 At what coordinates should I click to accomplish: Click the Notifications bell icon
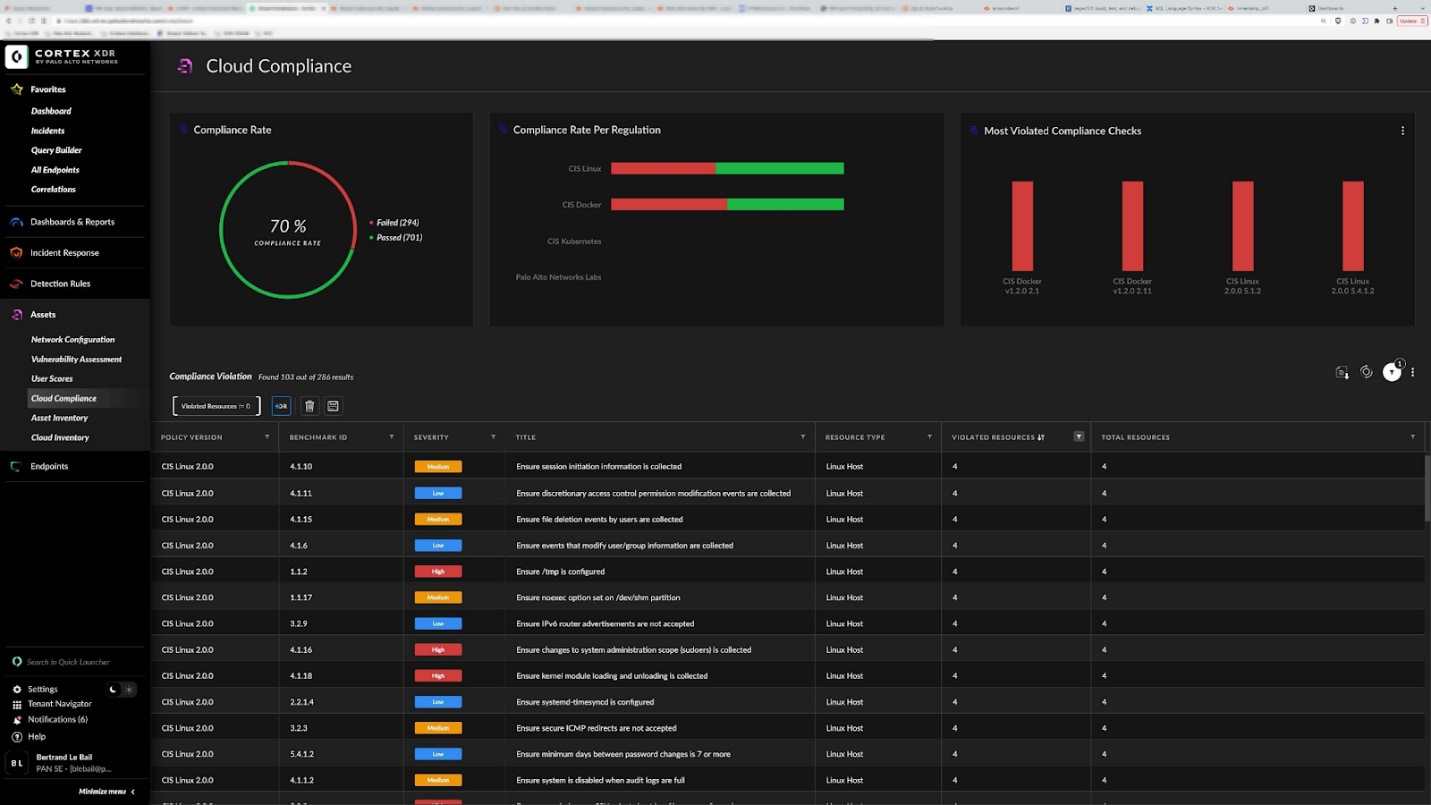tap(17, 718)
